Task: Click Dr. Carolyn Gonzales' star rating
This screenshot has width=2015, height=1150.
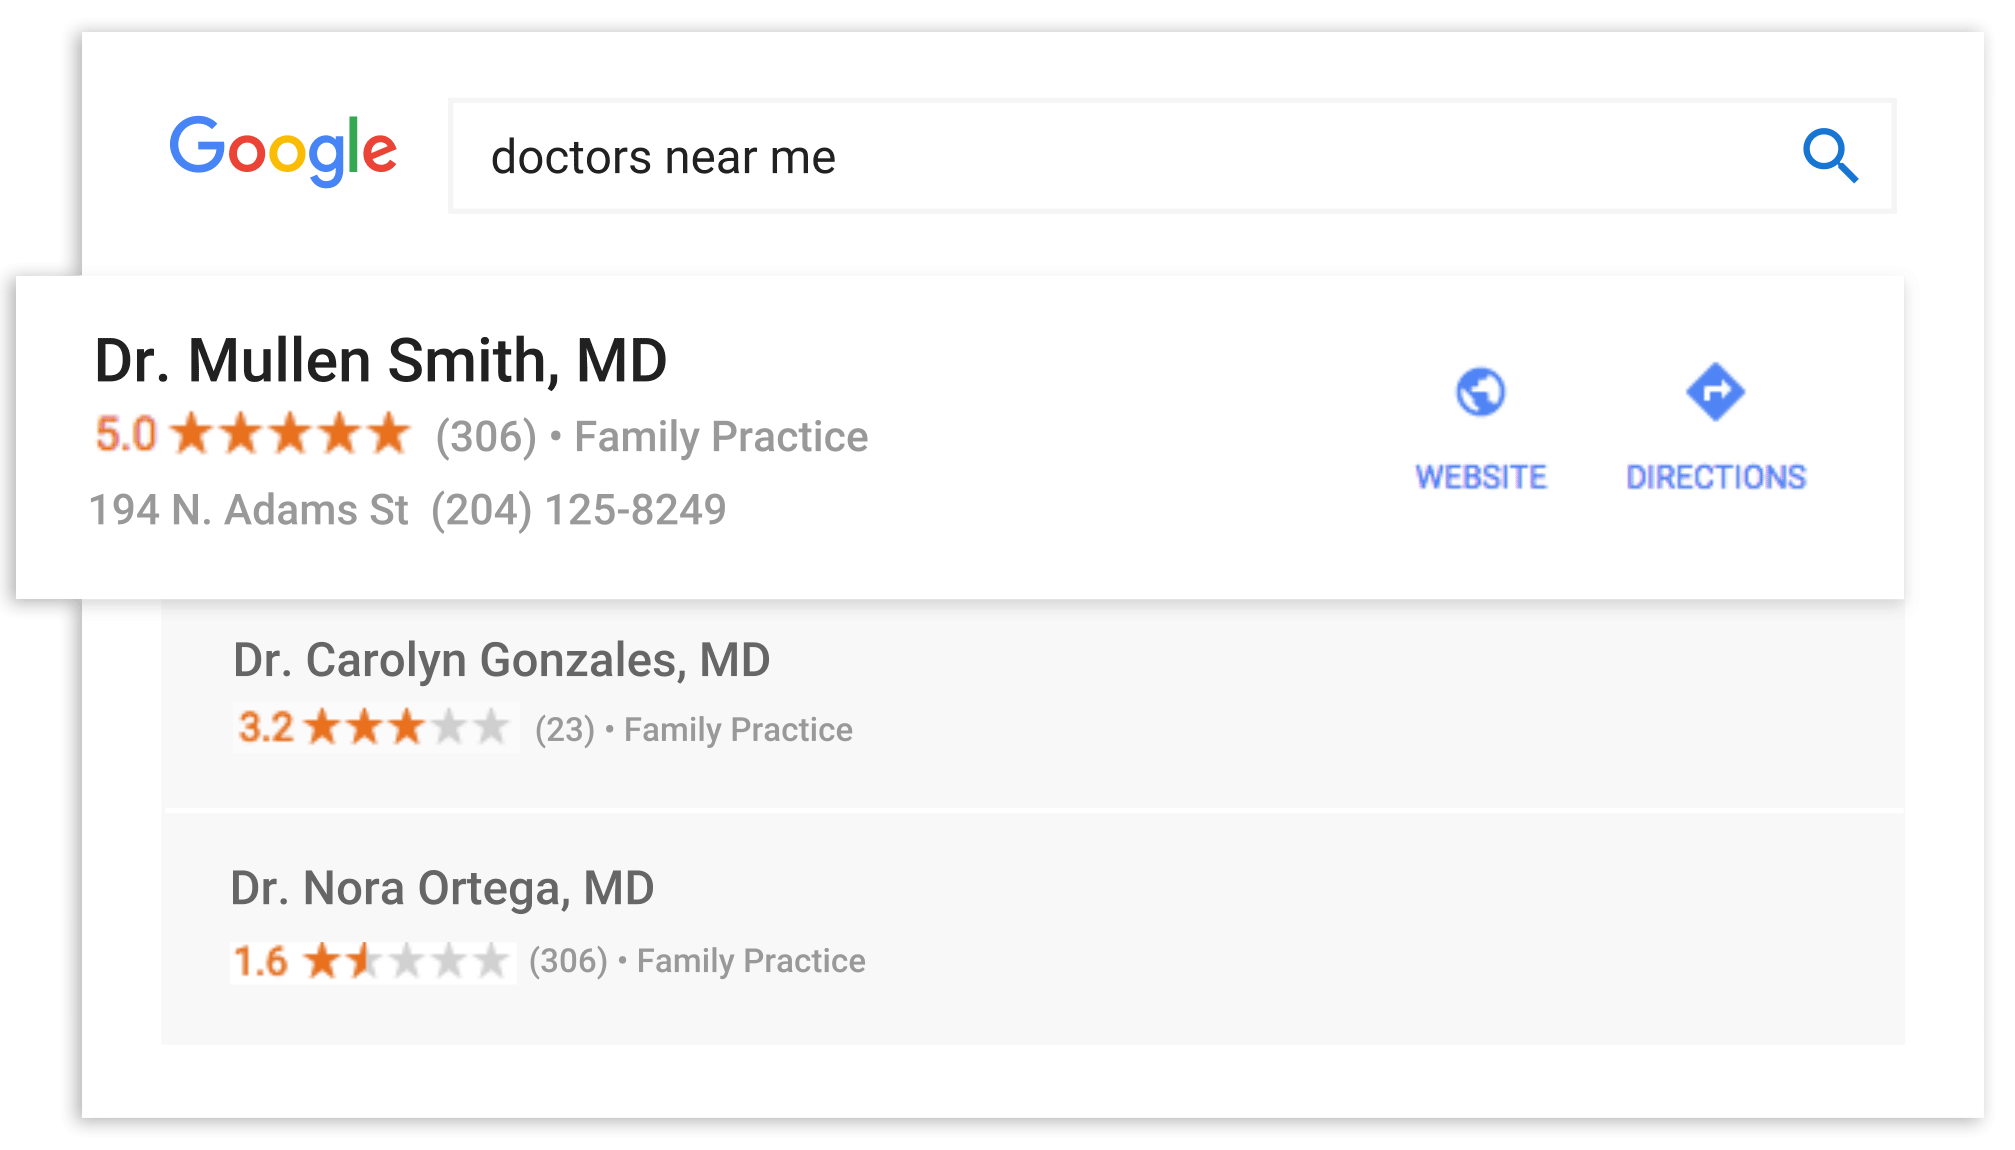Action: pyautogui.click(x=406, y=727)
